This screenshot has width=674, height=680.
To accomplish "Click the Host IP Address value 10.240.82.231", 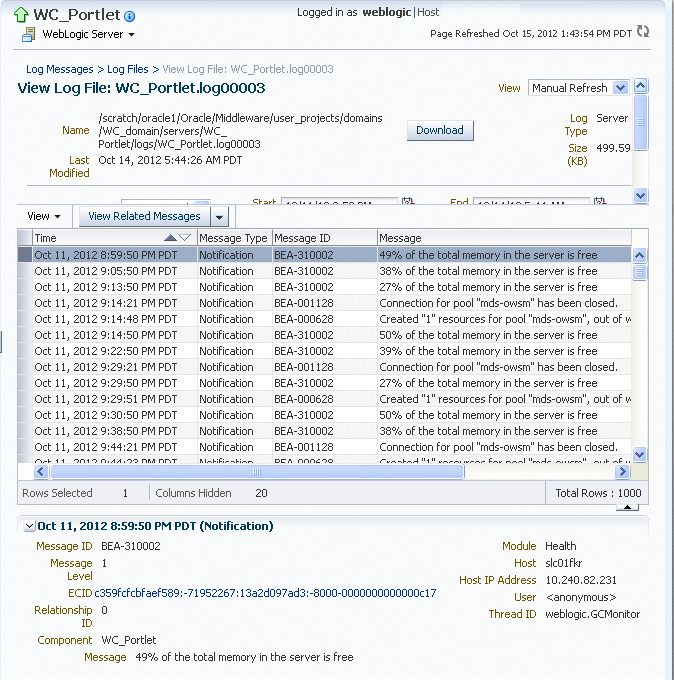I will [581, 580].
